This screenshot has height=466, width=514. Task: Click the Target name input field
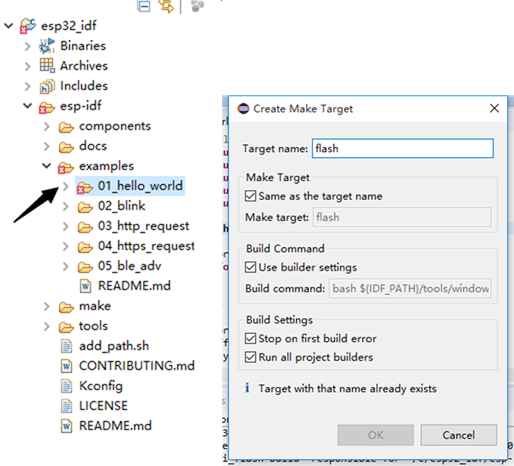403,148
